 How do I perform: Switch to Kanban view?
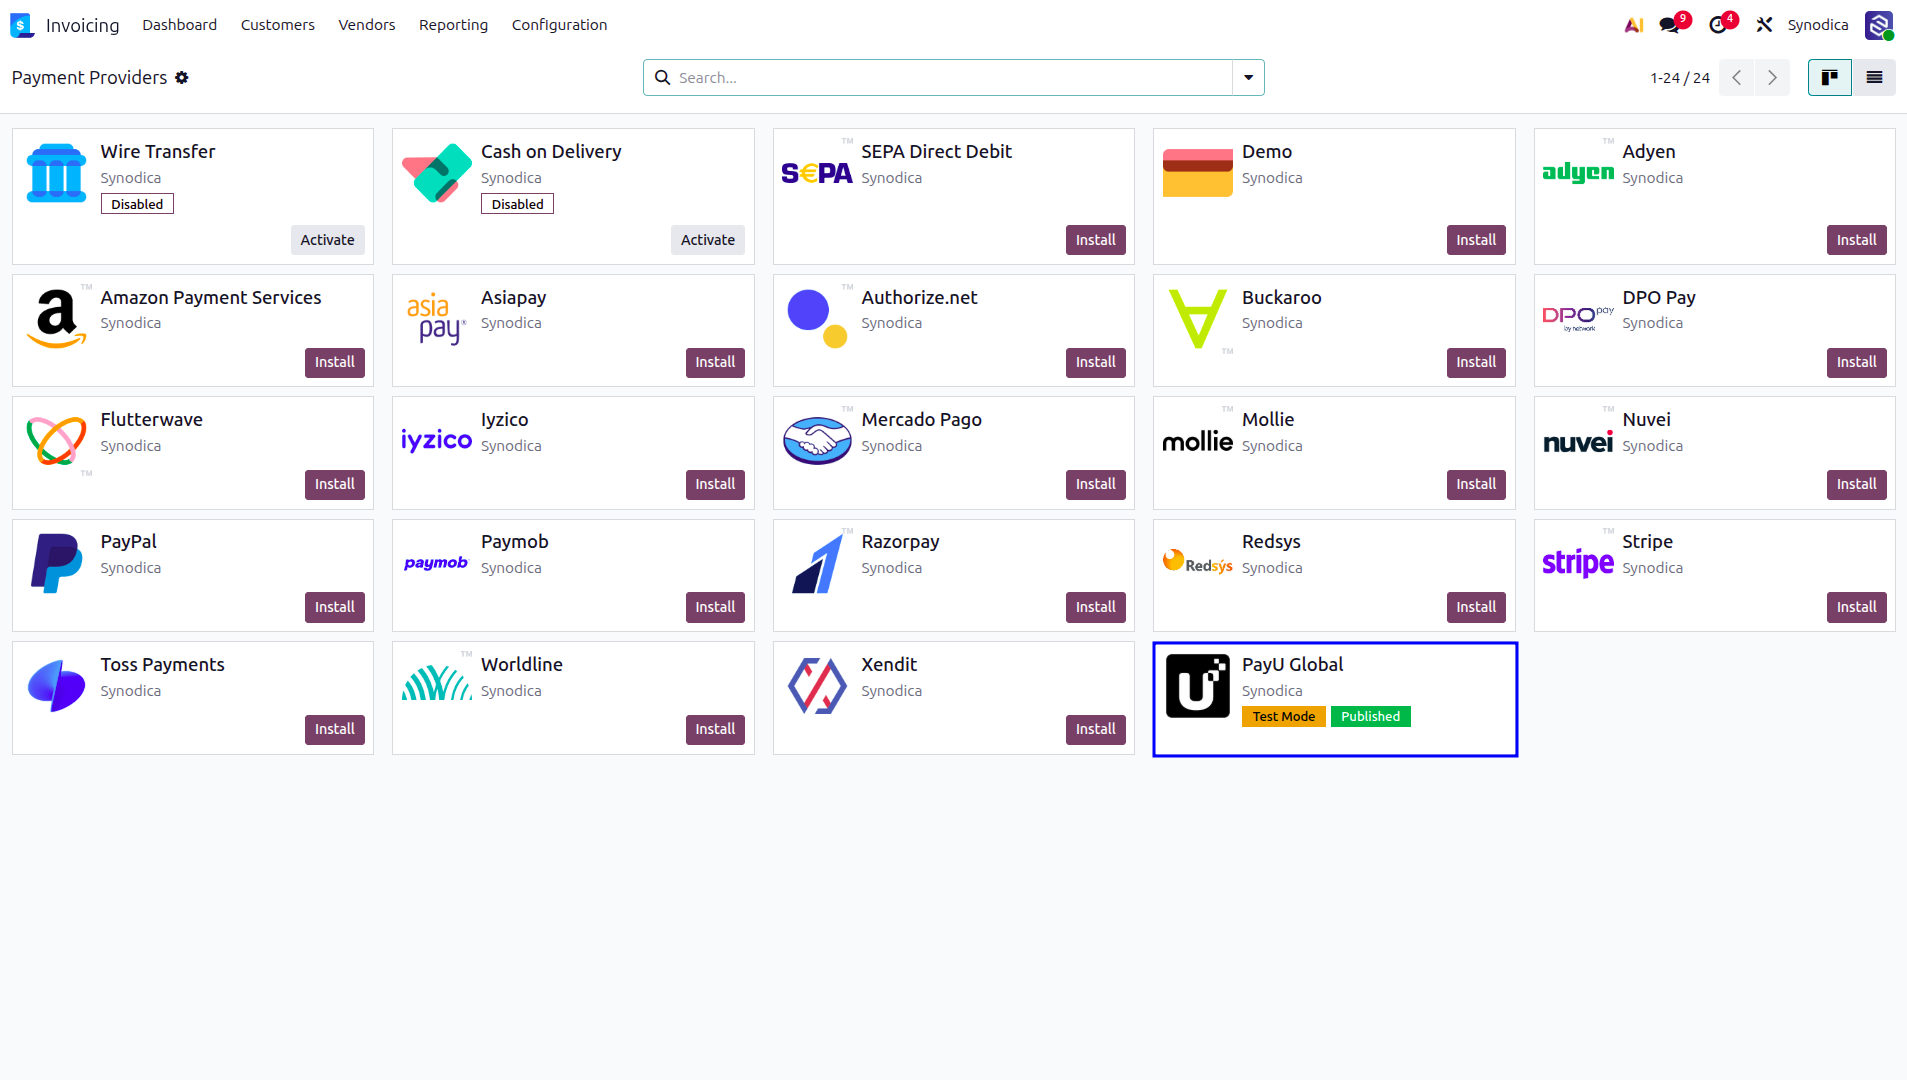pyautogui.click(x=1829, y=78)
